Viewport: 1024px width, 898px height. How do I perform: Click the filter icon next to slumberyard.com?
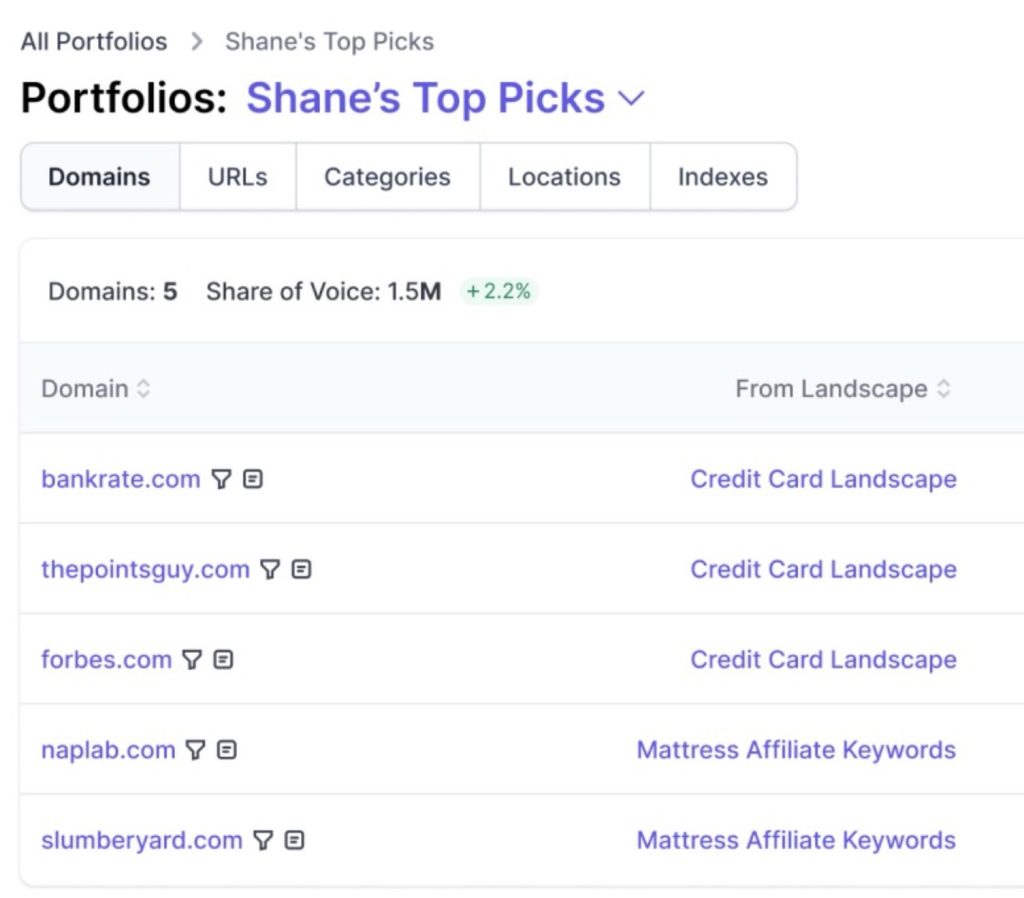click(x=262, y=840)
